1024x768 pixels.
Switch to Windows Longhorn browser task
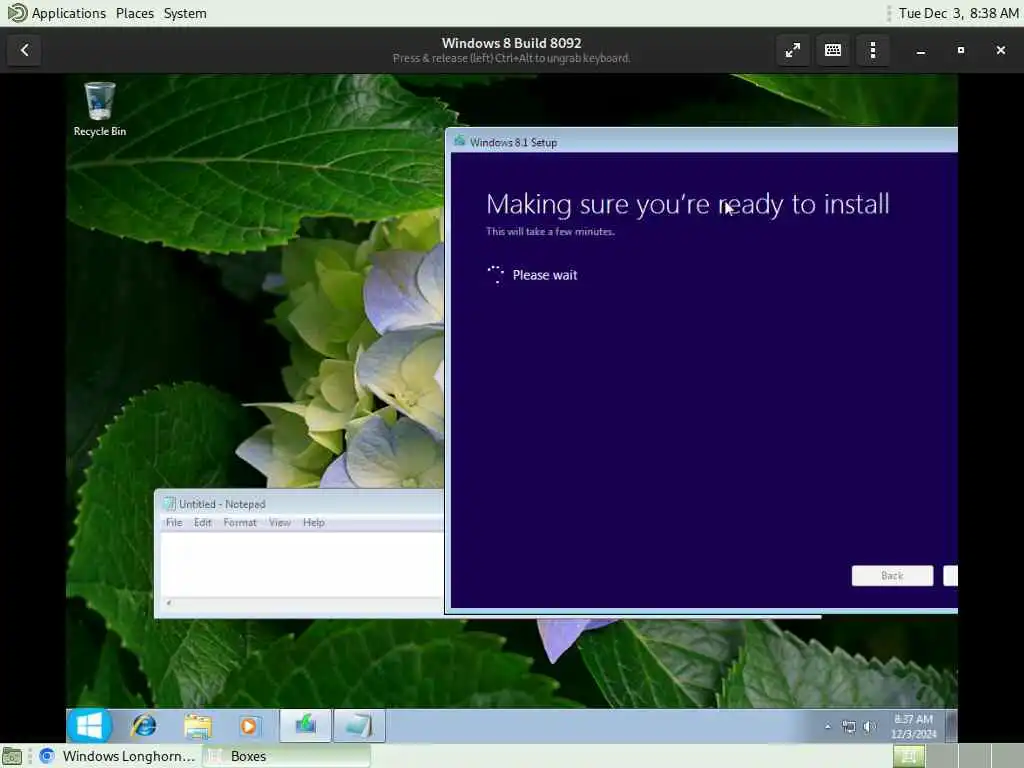coord(119,756)
